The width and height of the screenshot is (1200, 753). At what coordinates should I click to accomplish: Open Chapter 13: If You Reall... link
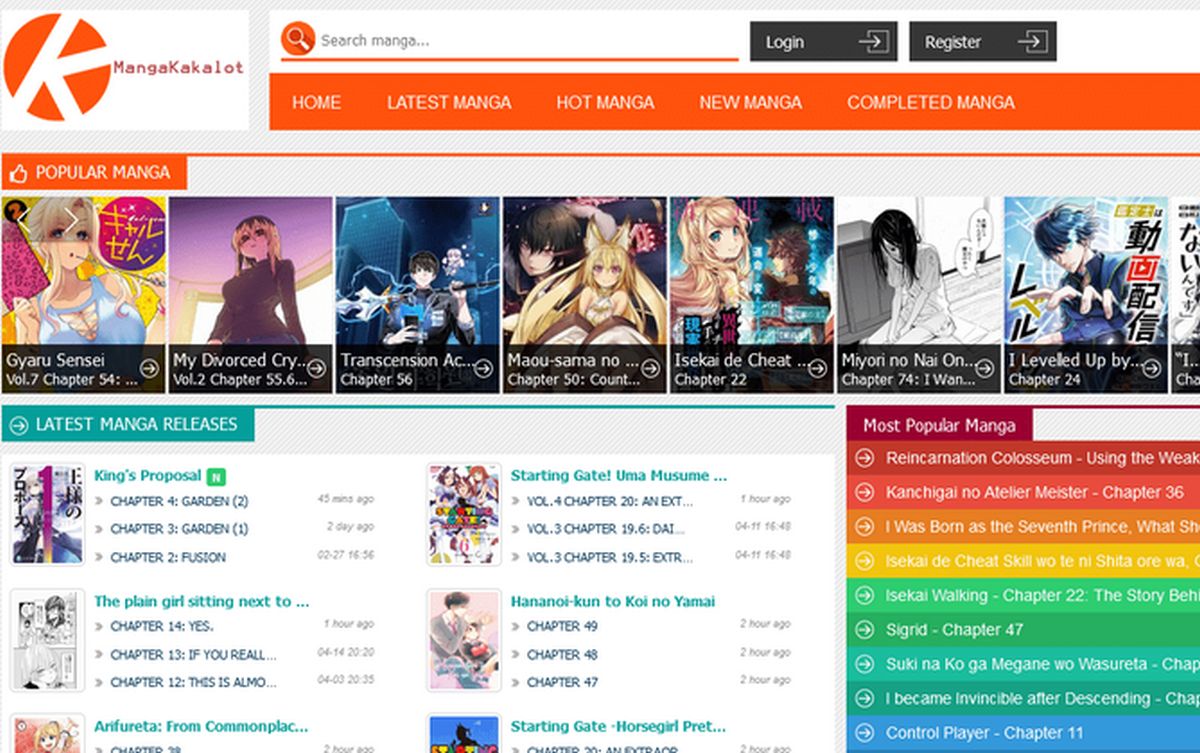click(194, 655)
